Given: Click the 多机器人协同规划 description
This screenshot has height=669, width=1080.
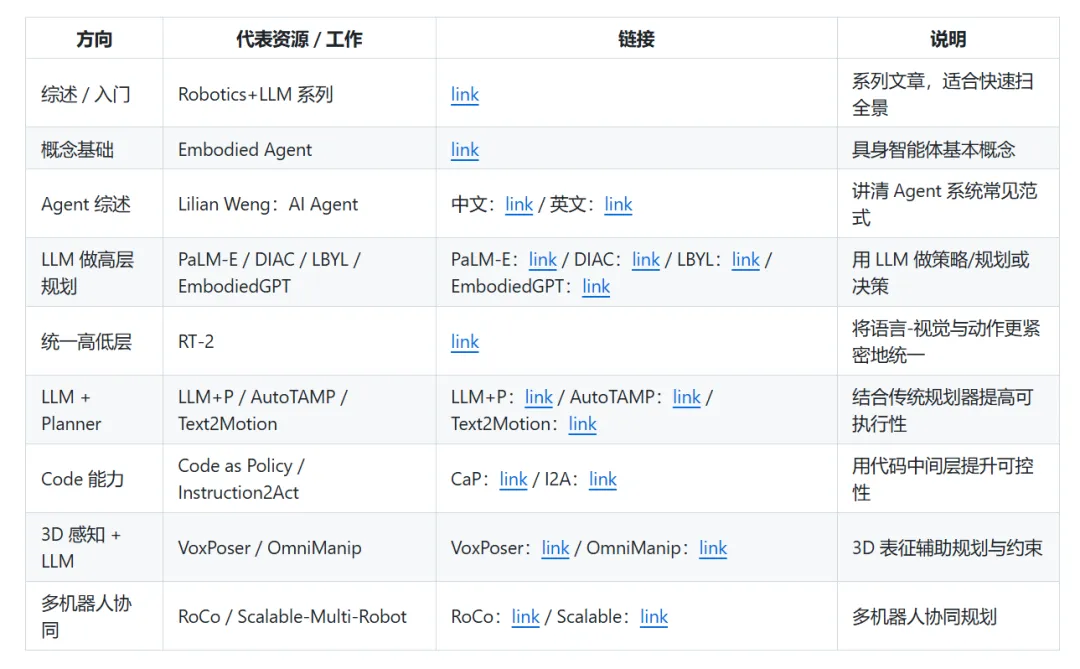Looking at the screenshot, I should 948,617.
